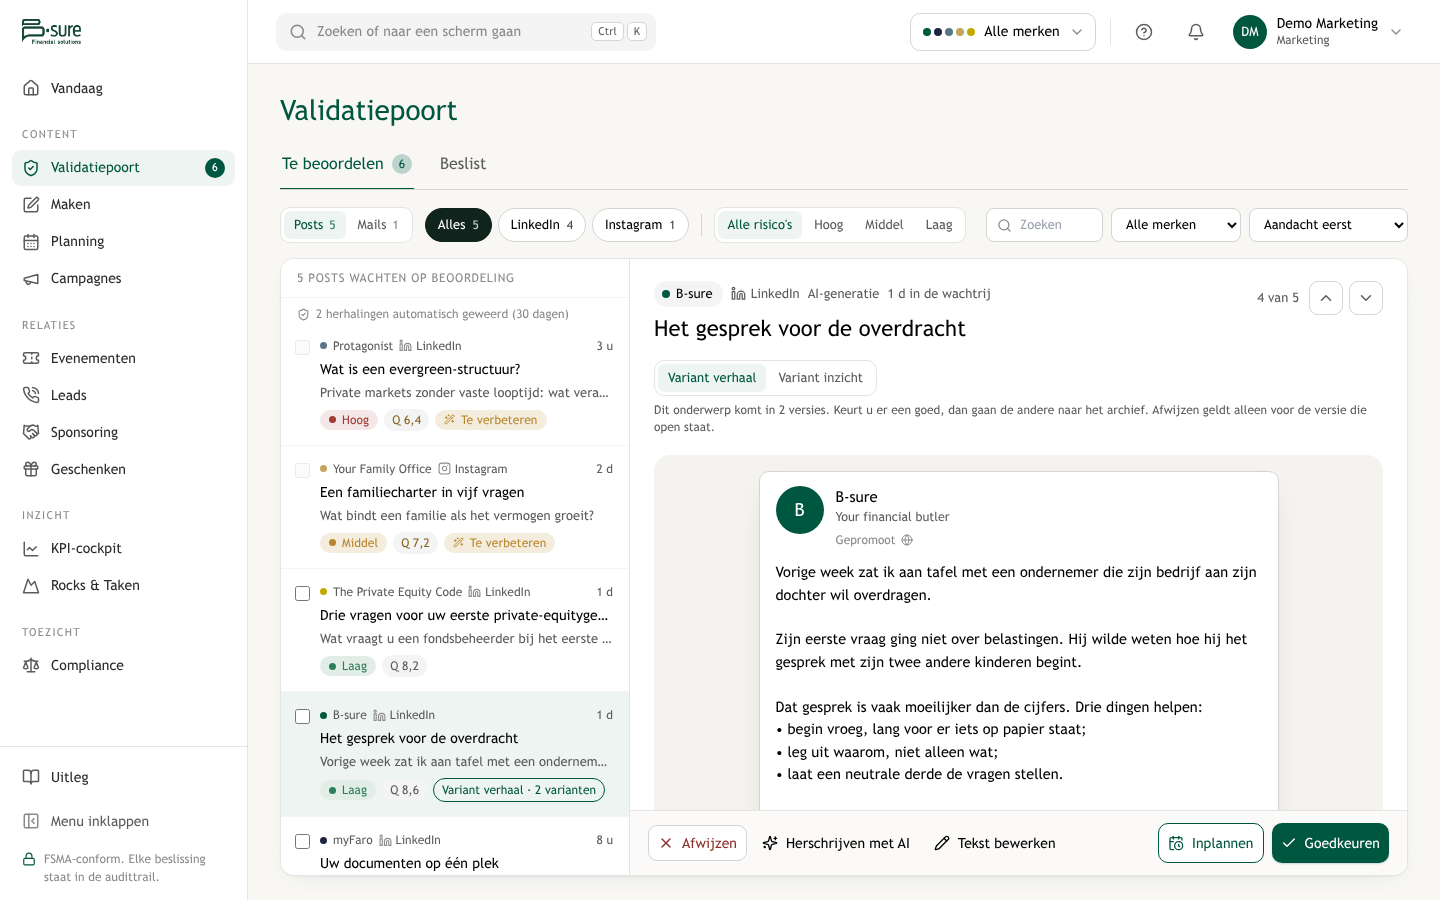
Task: Reject the post with Afwijzen
Action: (698, 843)
